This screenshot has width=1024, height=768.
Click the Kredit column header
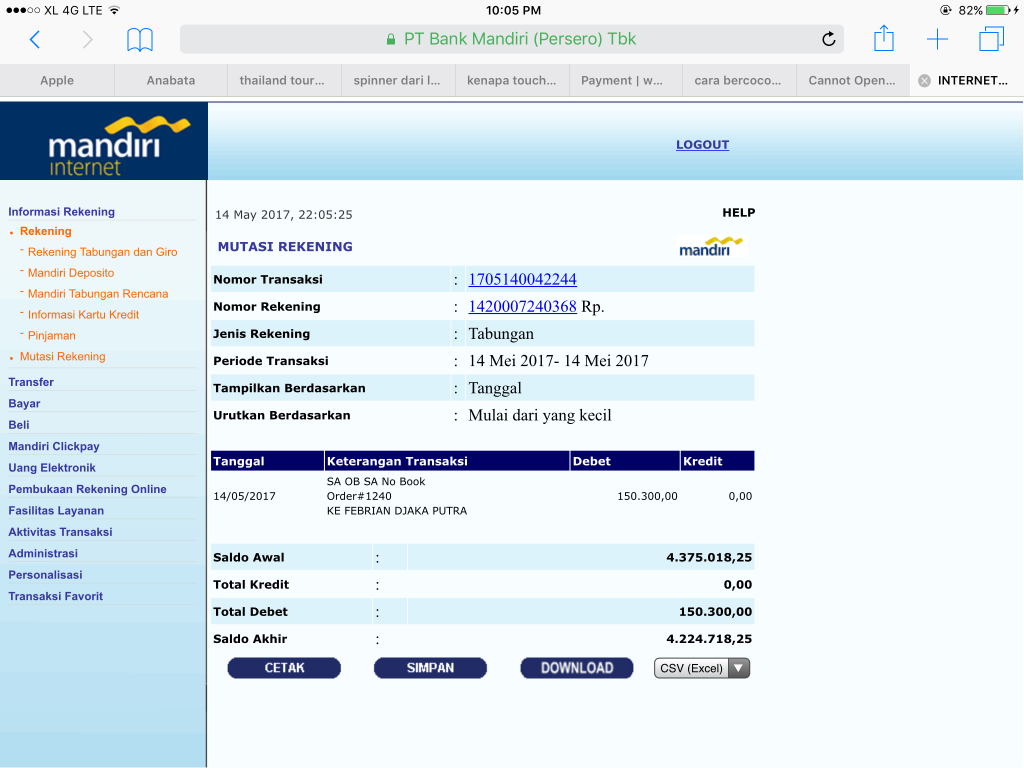coord(718,461)
